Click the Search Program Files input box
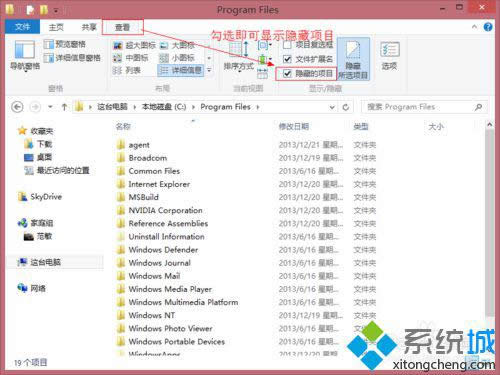This screenshot has height=375, width=500. [420, 107]
